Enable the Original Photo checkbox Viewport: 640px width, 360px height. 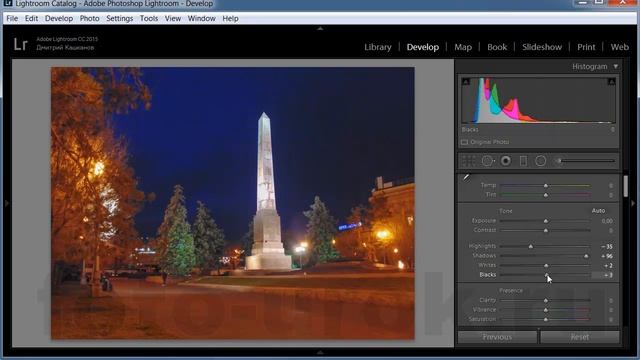[x=464, y=142]
